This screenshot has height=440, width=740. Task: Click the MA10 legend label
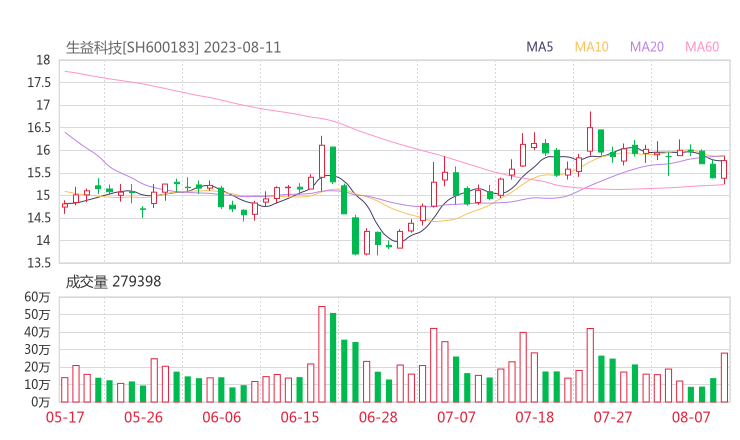click(591, 47)
